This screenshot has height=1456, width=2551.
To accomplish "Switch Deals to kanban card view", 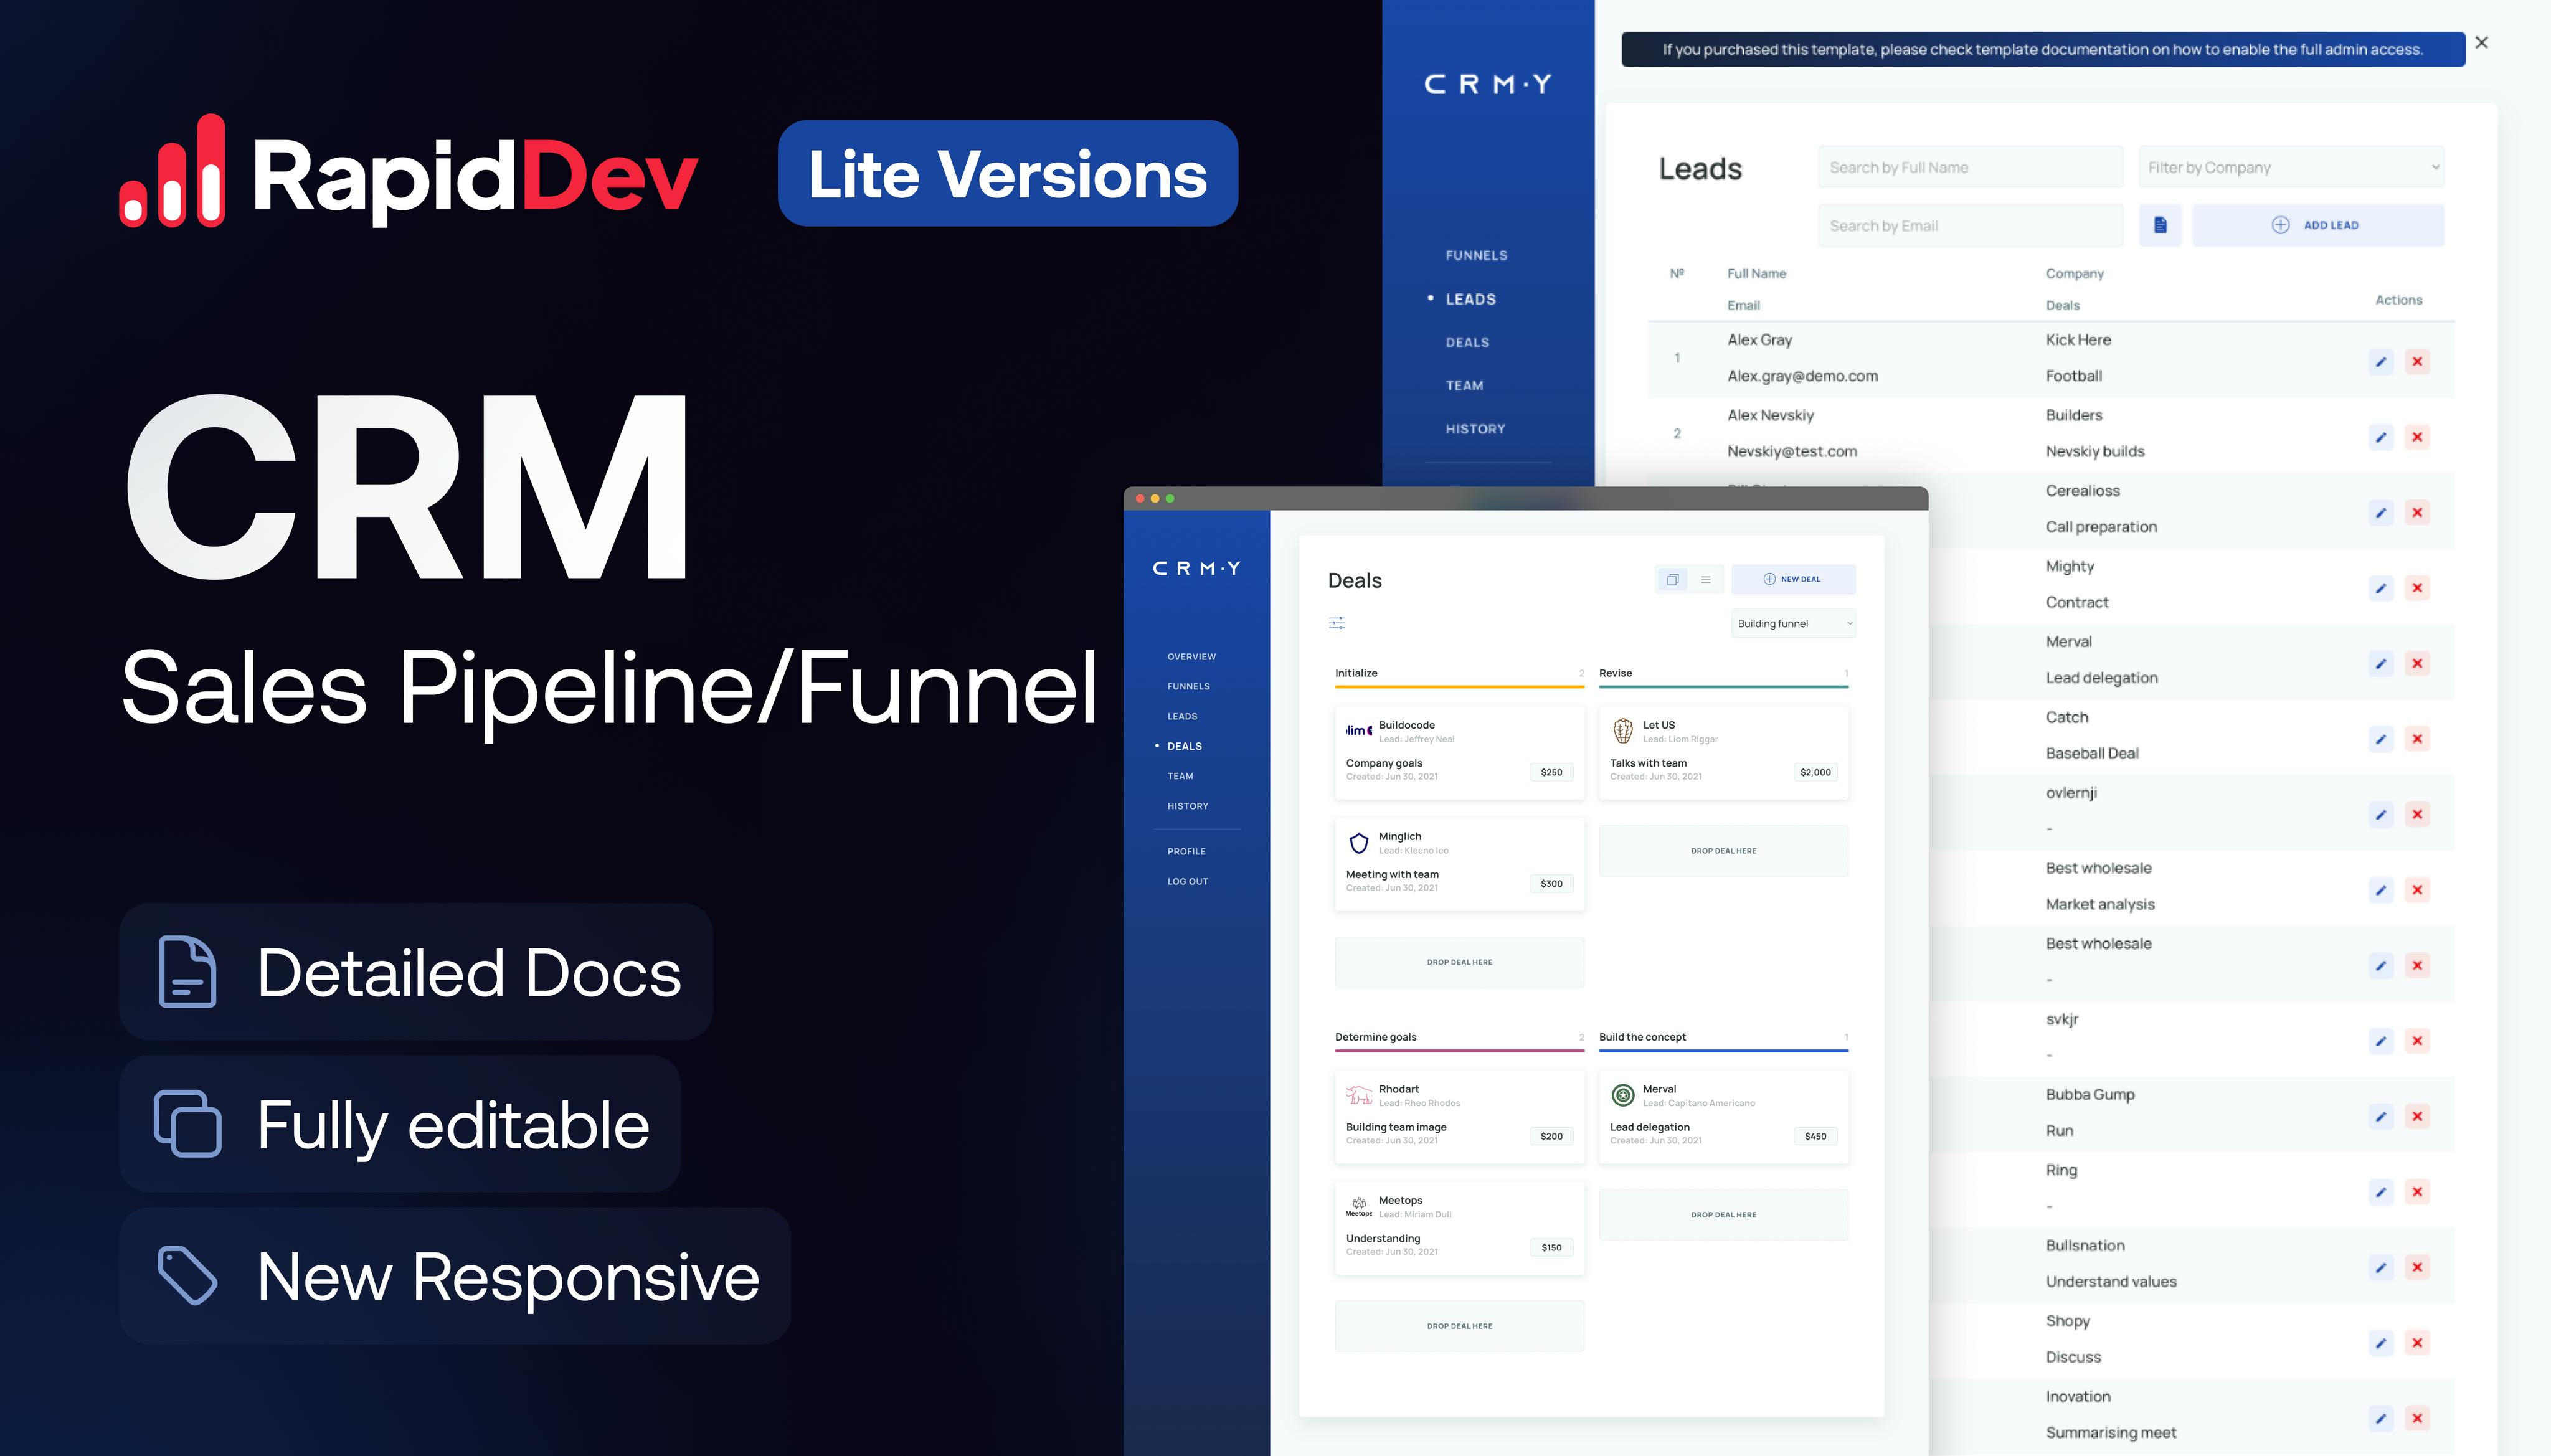I will (1672, 579).
